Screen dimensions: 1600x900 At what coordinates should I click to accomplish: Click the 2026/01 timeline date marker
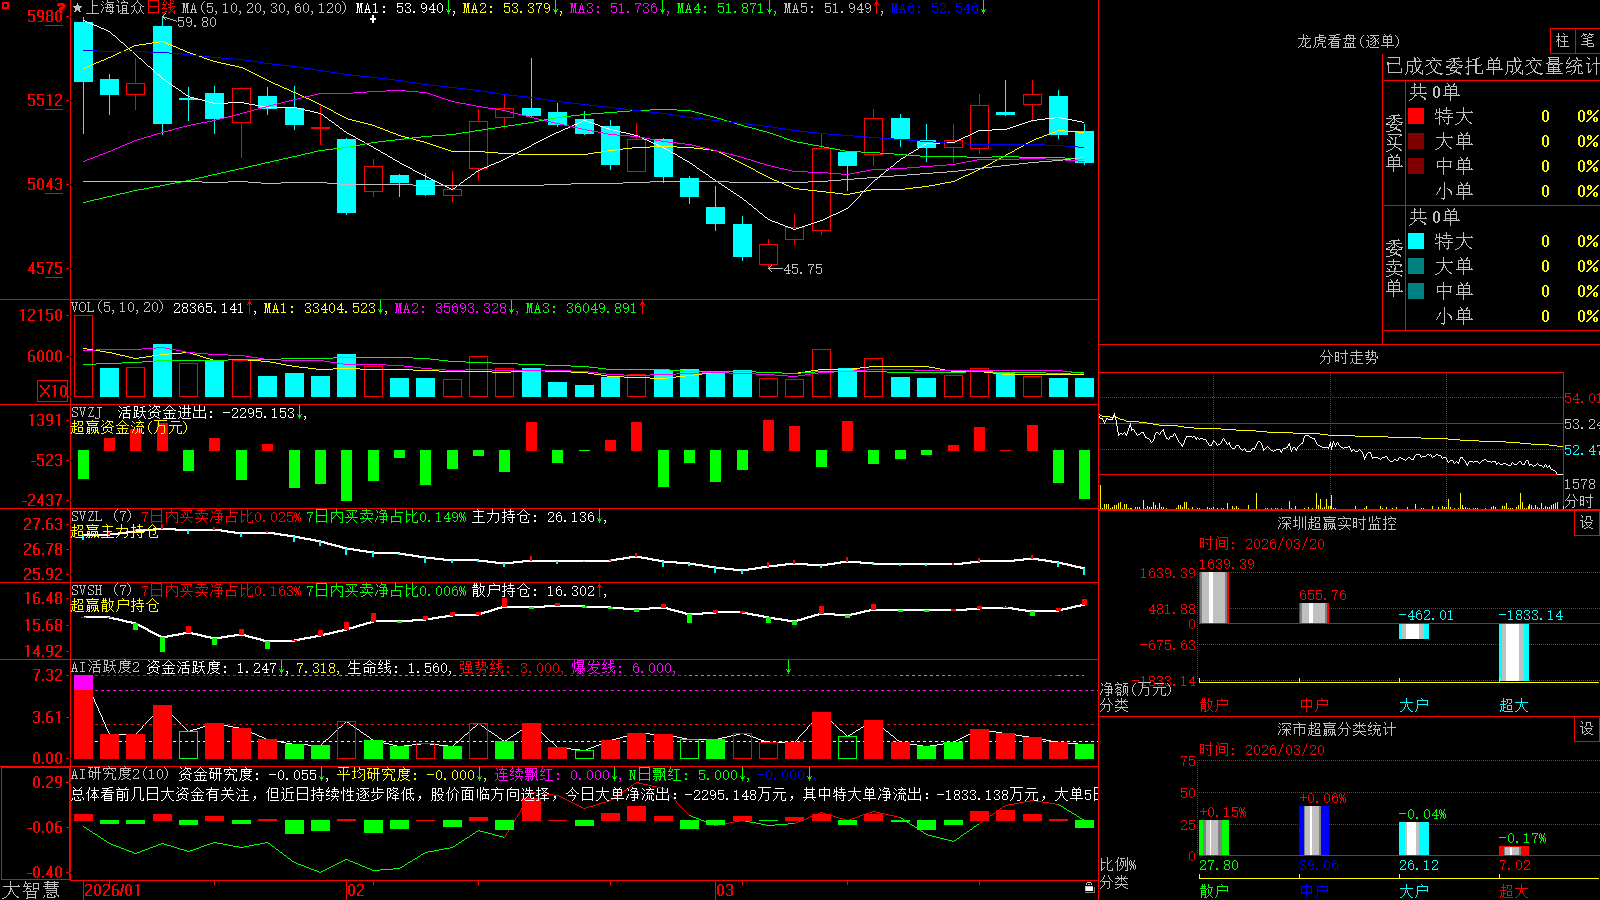coord(113,890)
